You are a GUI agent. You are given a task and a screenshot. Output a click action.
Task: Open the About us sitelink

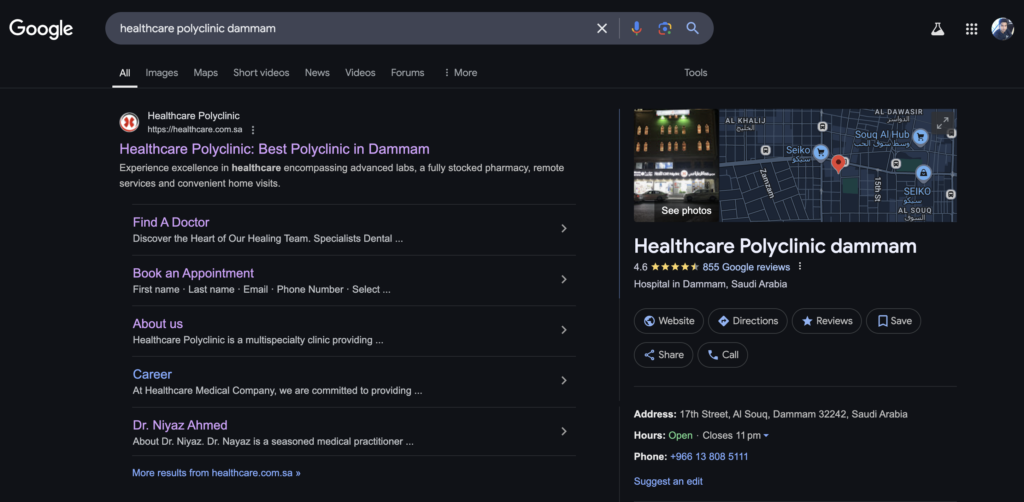point(158,324)
